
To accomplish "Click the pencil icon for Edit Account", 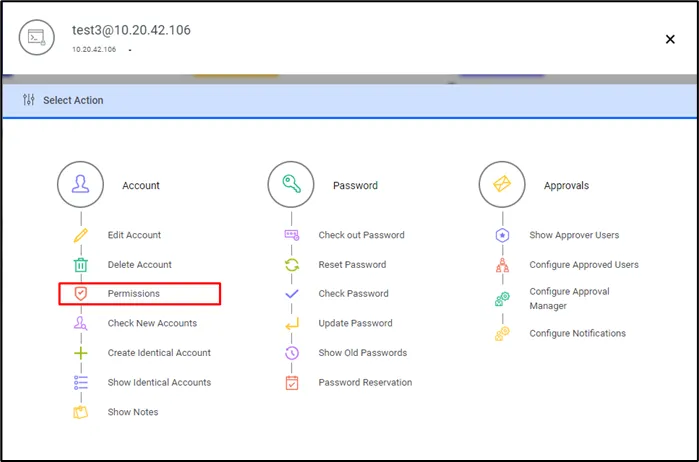I will 81,235.
